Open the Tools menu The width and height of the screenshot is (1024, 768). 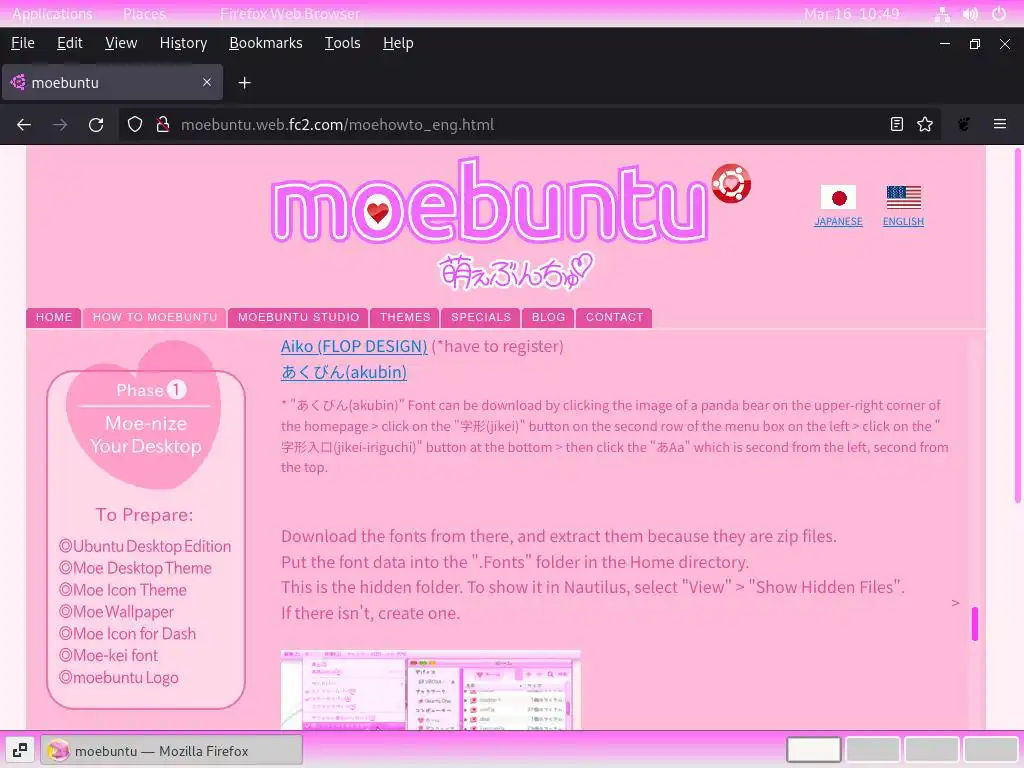tap(342, 43)
